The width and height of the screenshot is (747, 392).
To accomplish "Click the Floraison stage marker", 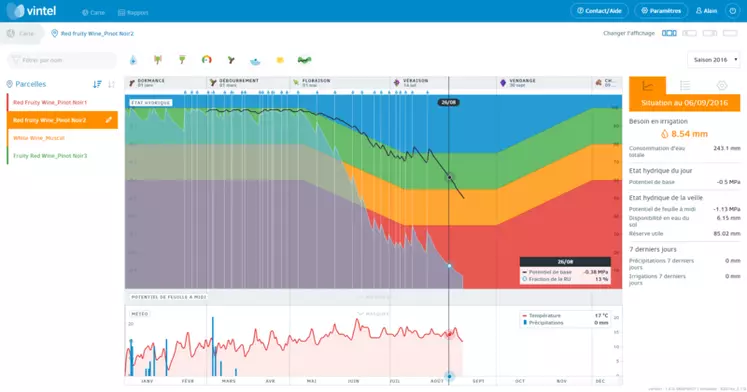I will [316, 83].
